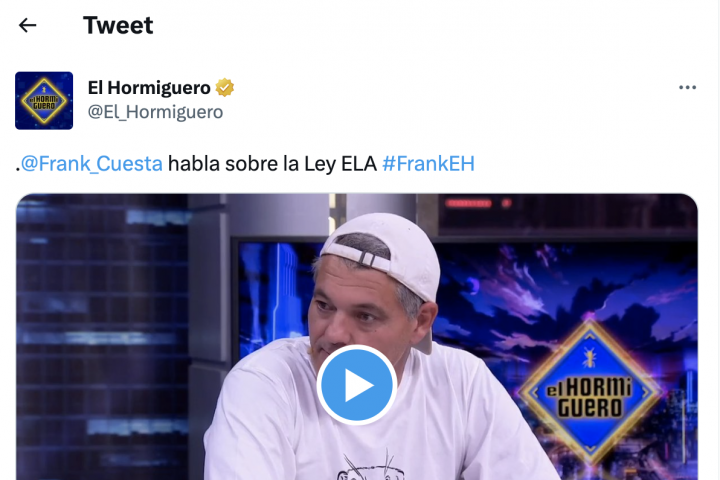
Task: Select the tweet text about Ley ELA
Action: pos(245,164)
